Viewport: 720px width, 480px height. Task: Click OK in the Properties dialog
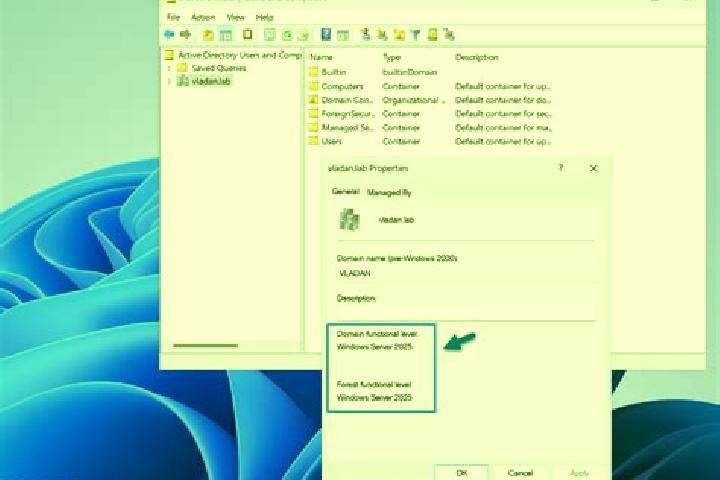click(461, 473)
